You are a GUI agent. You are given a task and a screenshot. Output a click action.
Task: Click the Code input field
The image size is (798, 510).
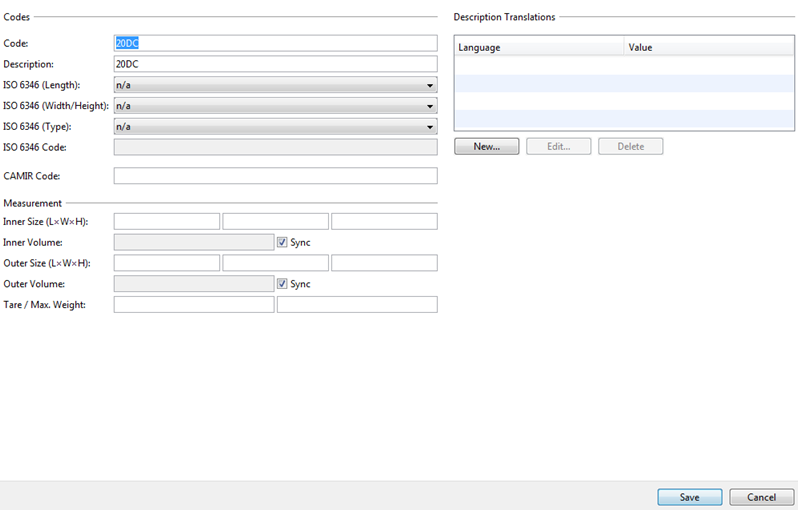tap(275, 43)
